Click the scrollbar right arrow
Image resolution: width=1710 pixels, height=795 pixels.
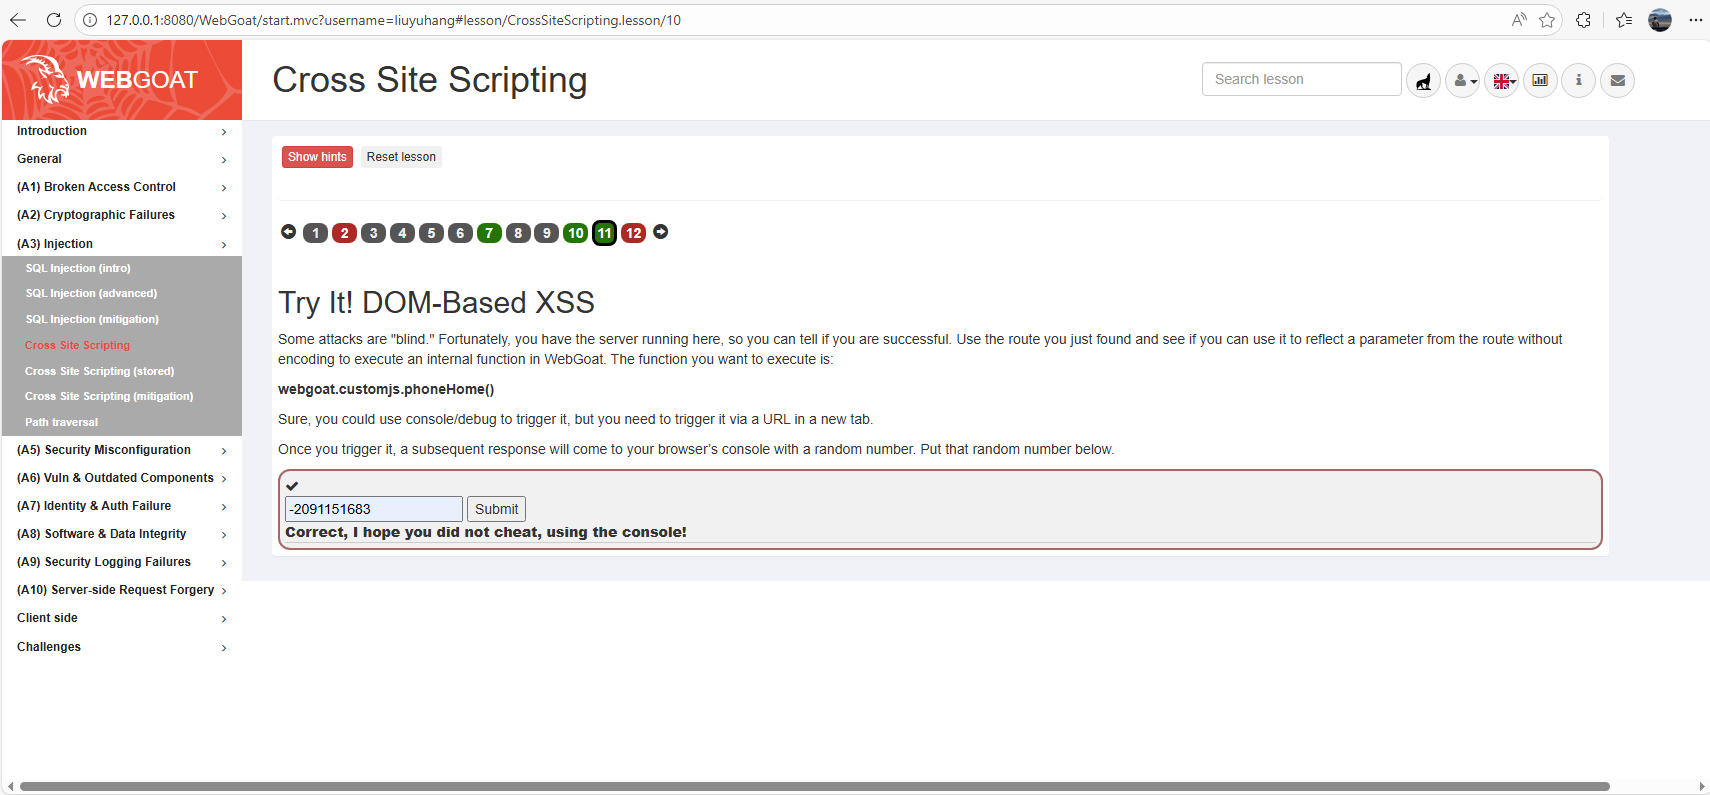tap(1702, 786)
